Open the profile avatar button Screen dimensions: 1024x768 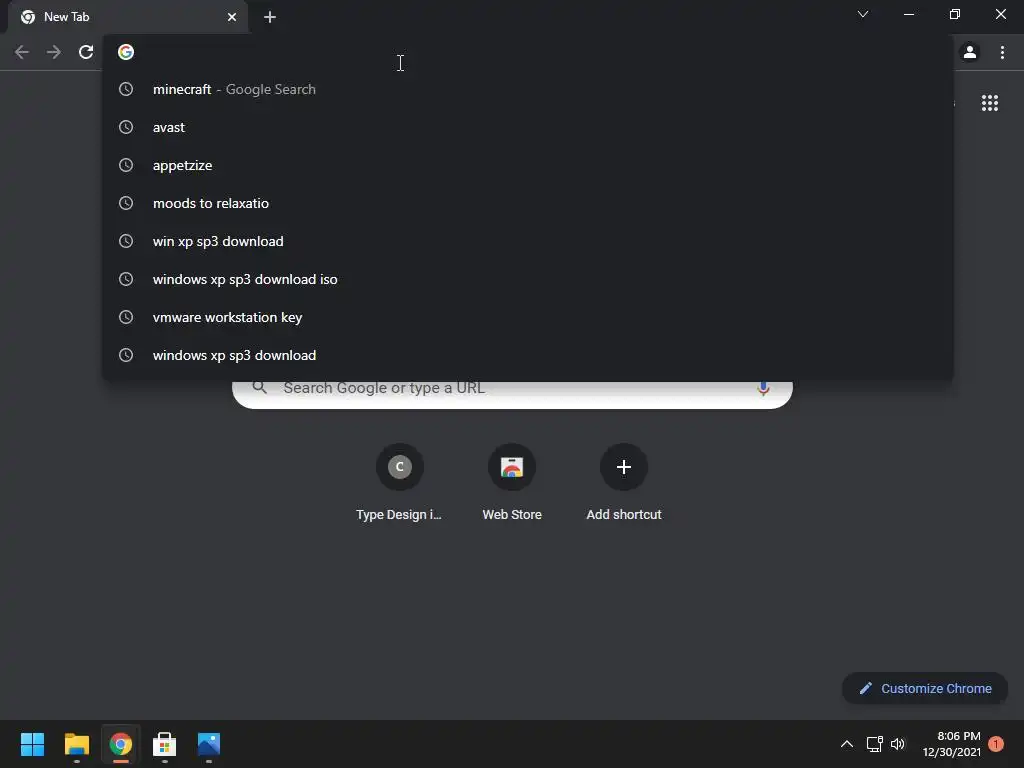[x=970, y=52]
